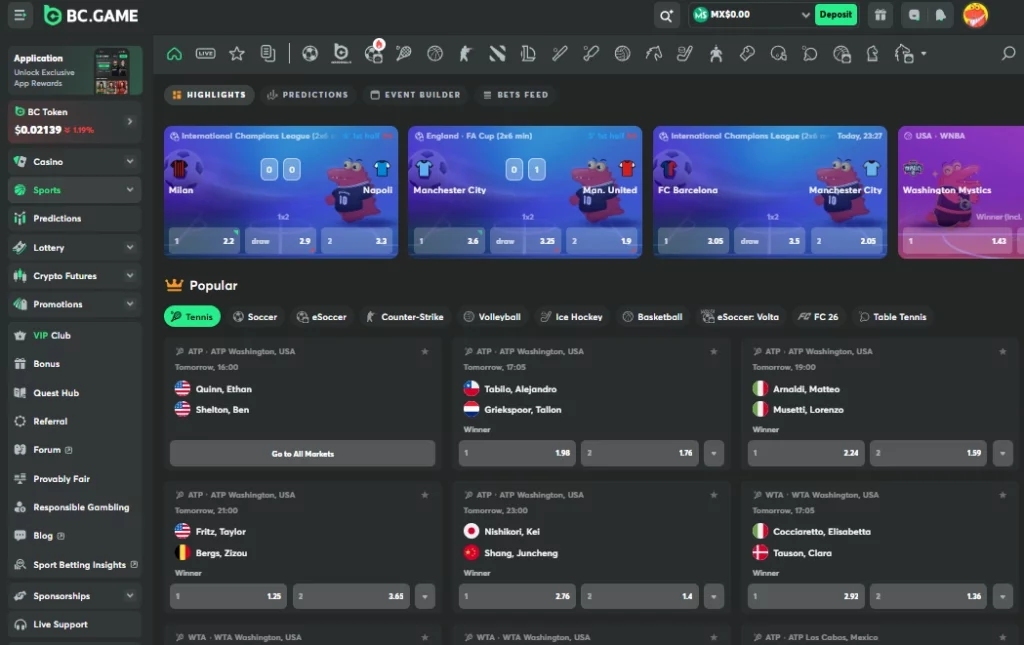1024x645 pixels.
Task: Favorite the Nishikori vs Shang match star
Action: click(x=713, y=495)
